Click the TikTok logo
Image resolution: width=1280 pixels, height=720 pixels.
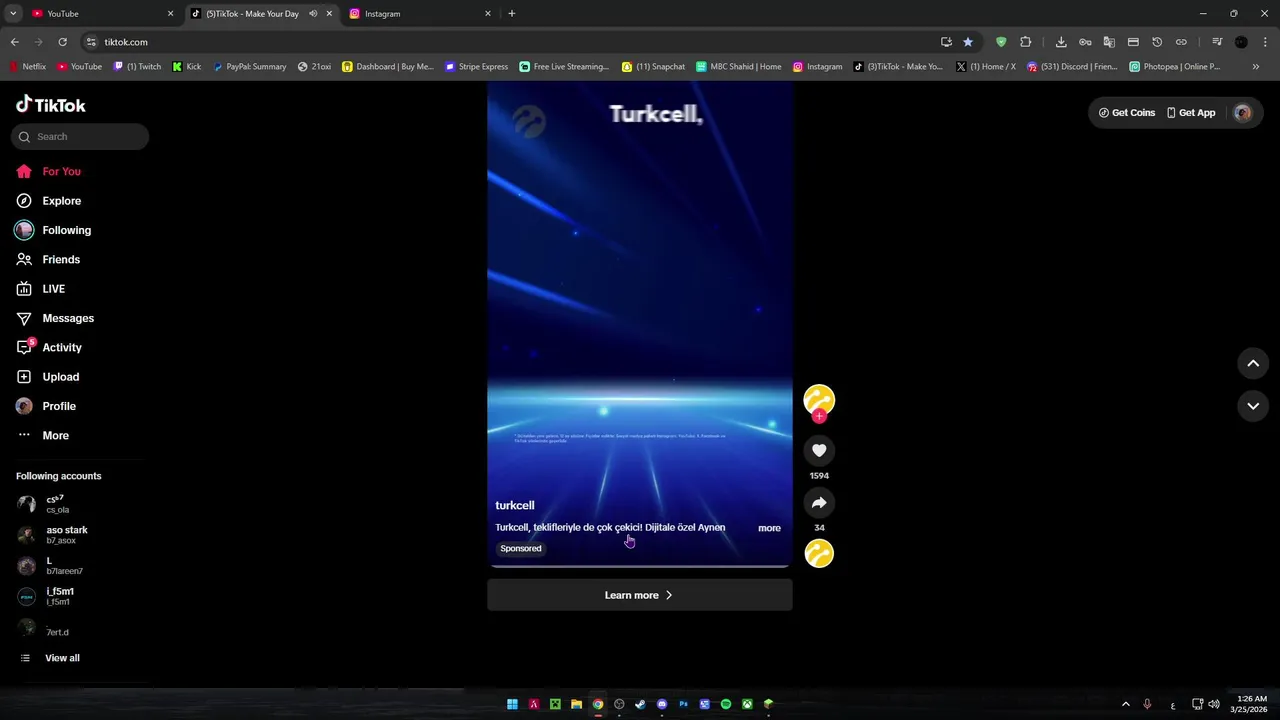coord(51,105)
